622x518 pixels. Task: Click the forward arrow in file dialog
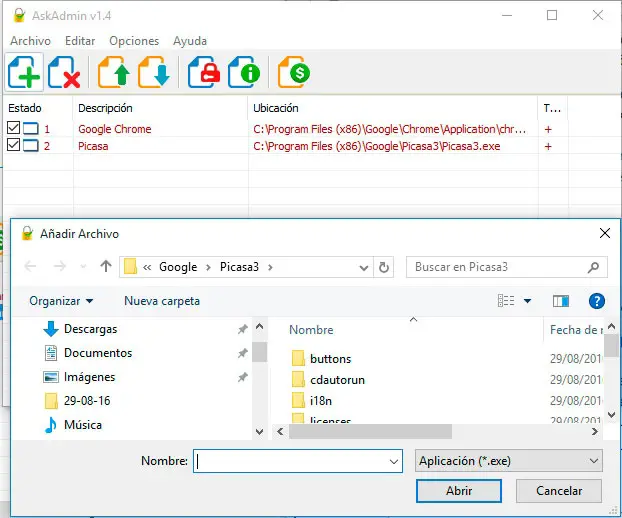[60, 266]
